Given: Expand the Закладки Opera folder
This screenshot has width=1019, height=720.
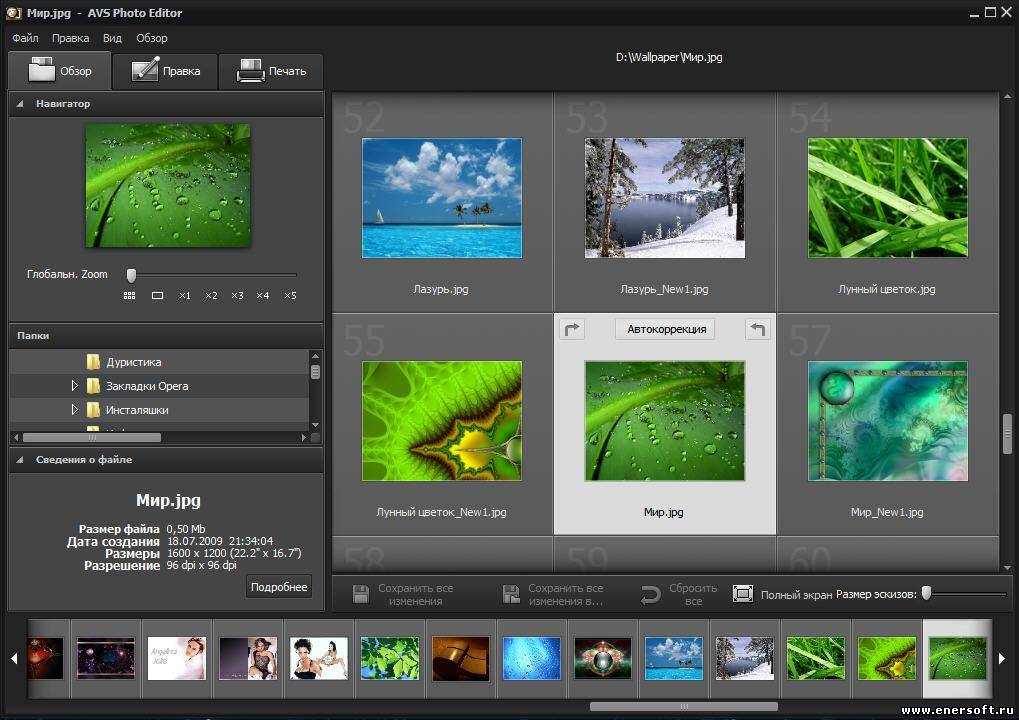Looking at the screenshot, I should [x=74, y=385].
